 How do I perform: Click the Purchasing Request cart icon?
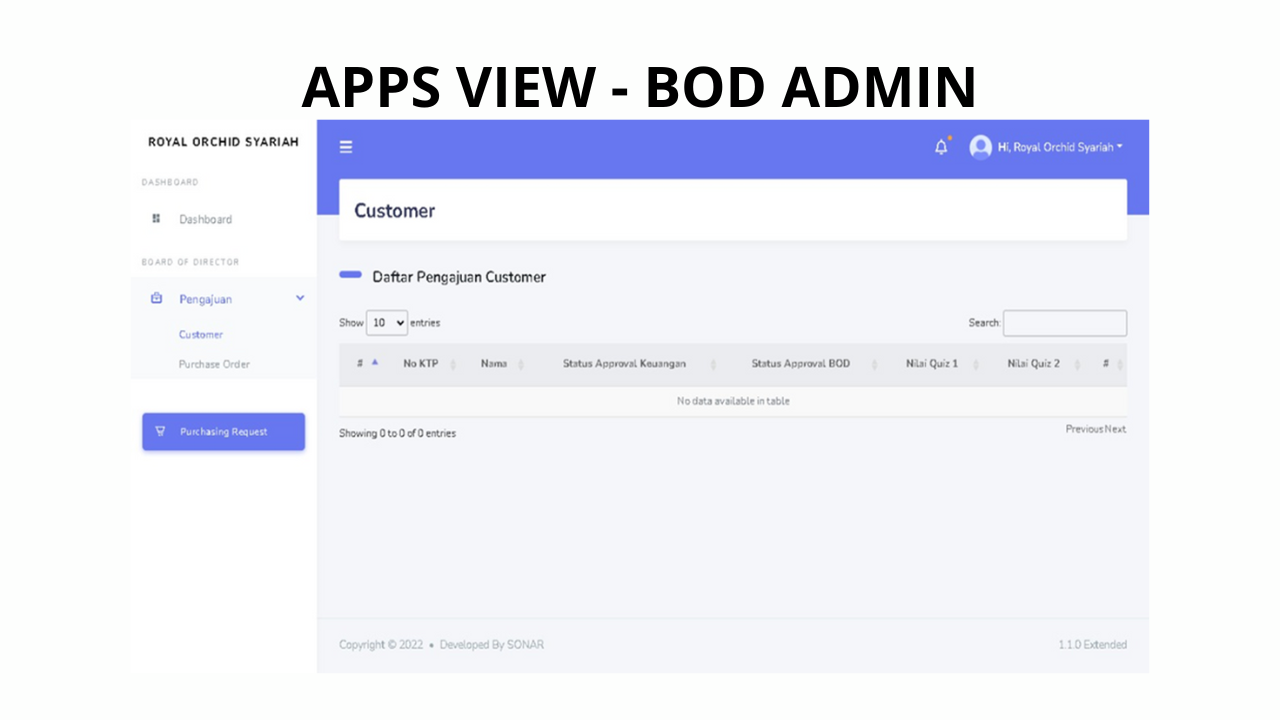(x=160, y=431)
